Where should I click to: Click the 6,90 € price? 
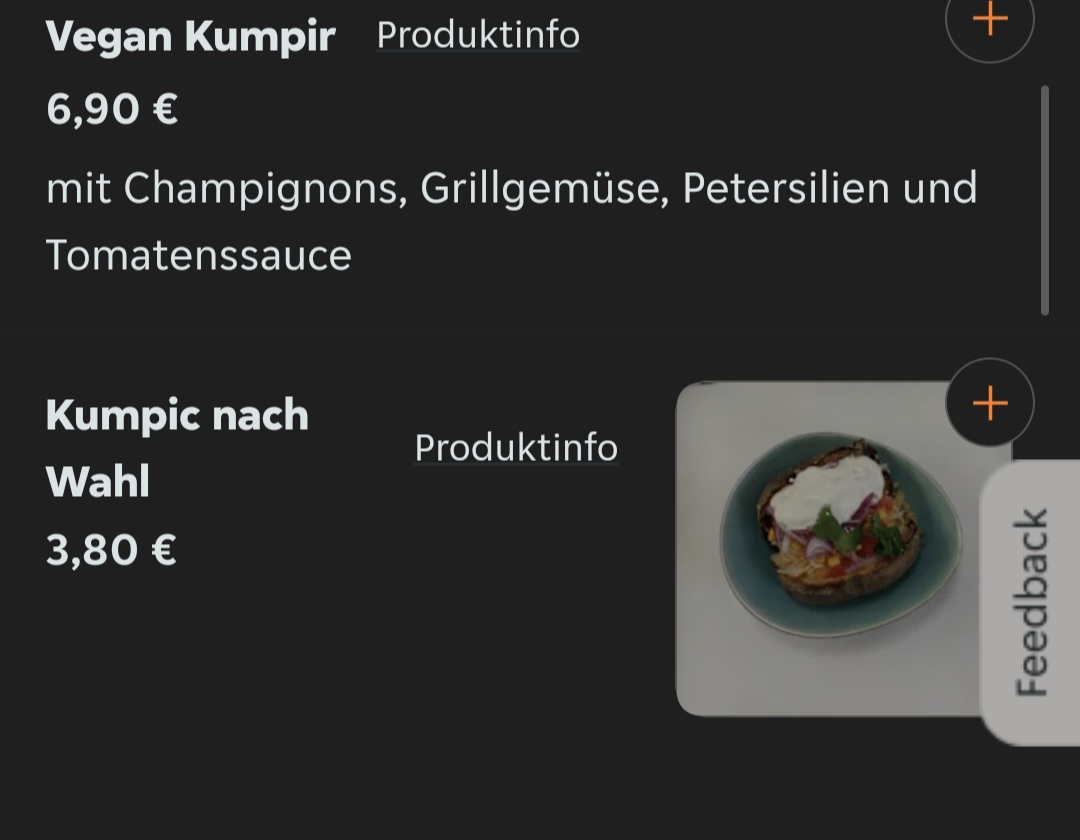[112, 108]
